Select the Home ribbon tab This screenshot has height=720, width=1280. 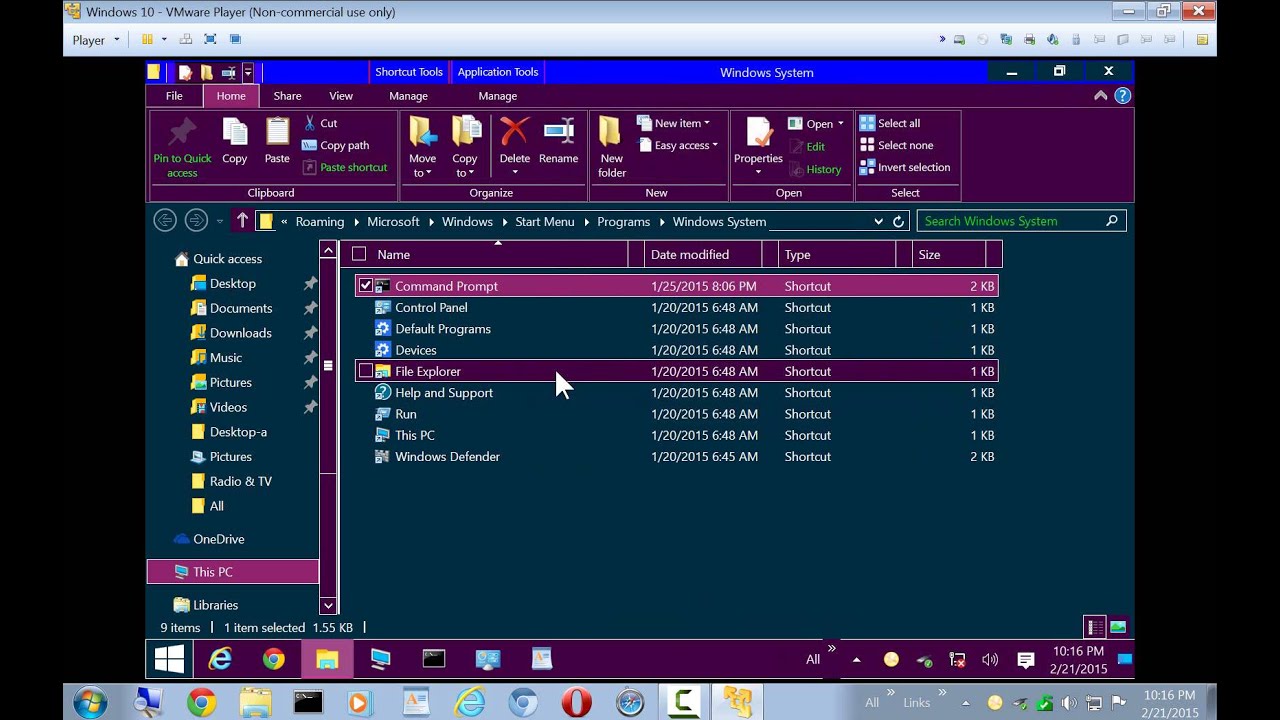(231, 96)
